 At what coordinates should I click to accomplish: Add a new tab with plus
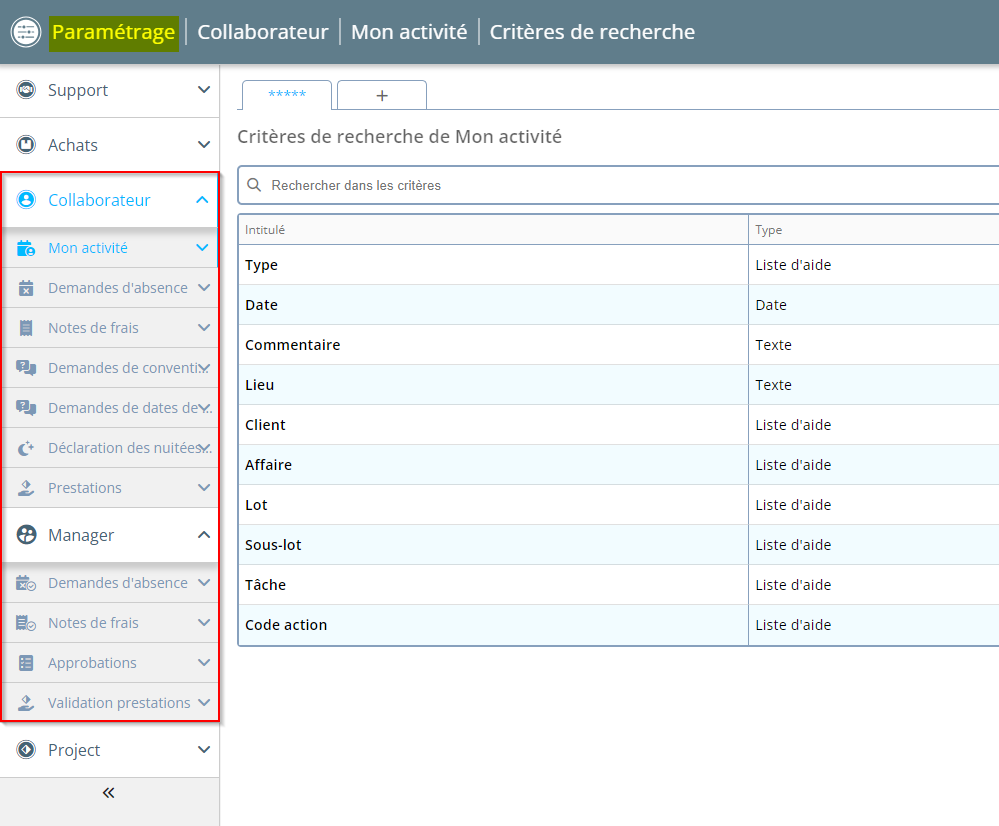pyautogui.click(x=382, y=95)
